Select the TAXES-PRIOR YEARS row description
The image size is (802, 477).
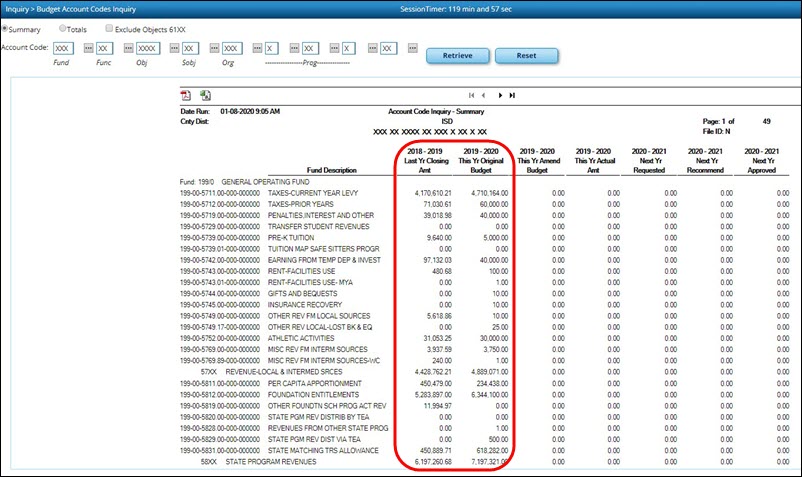click(x=301, y=205)
